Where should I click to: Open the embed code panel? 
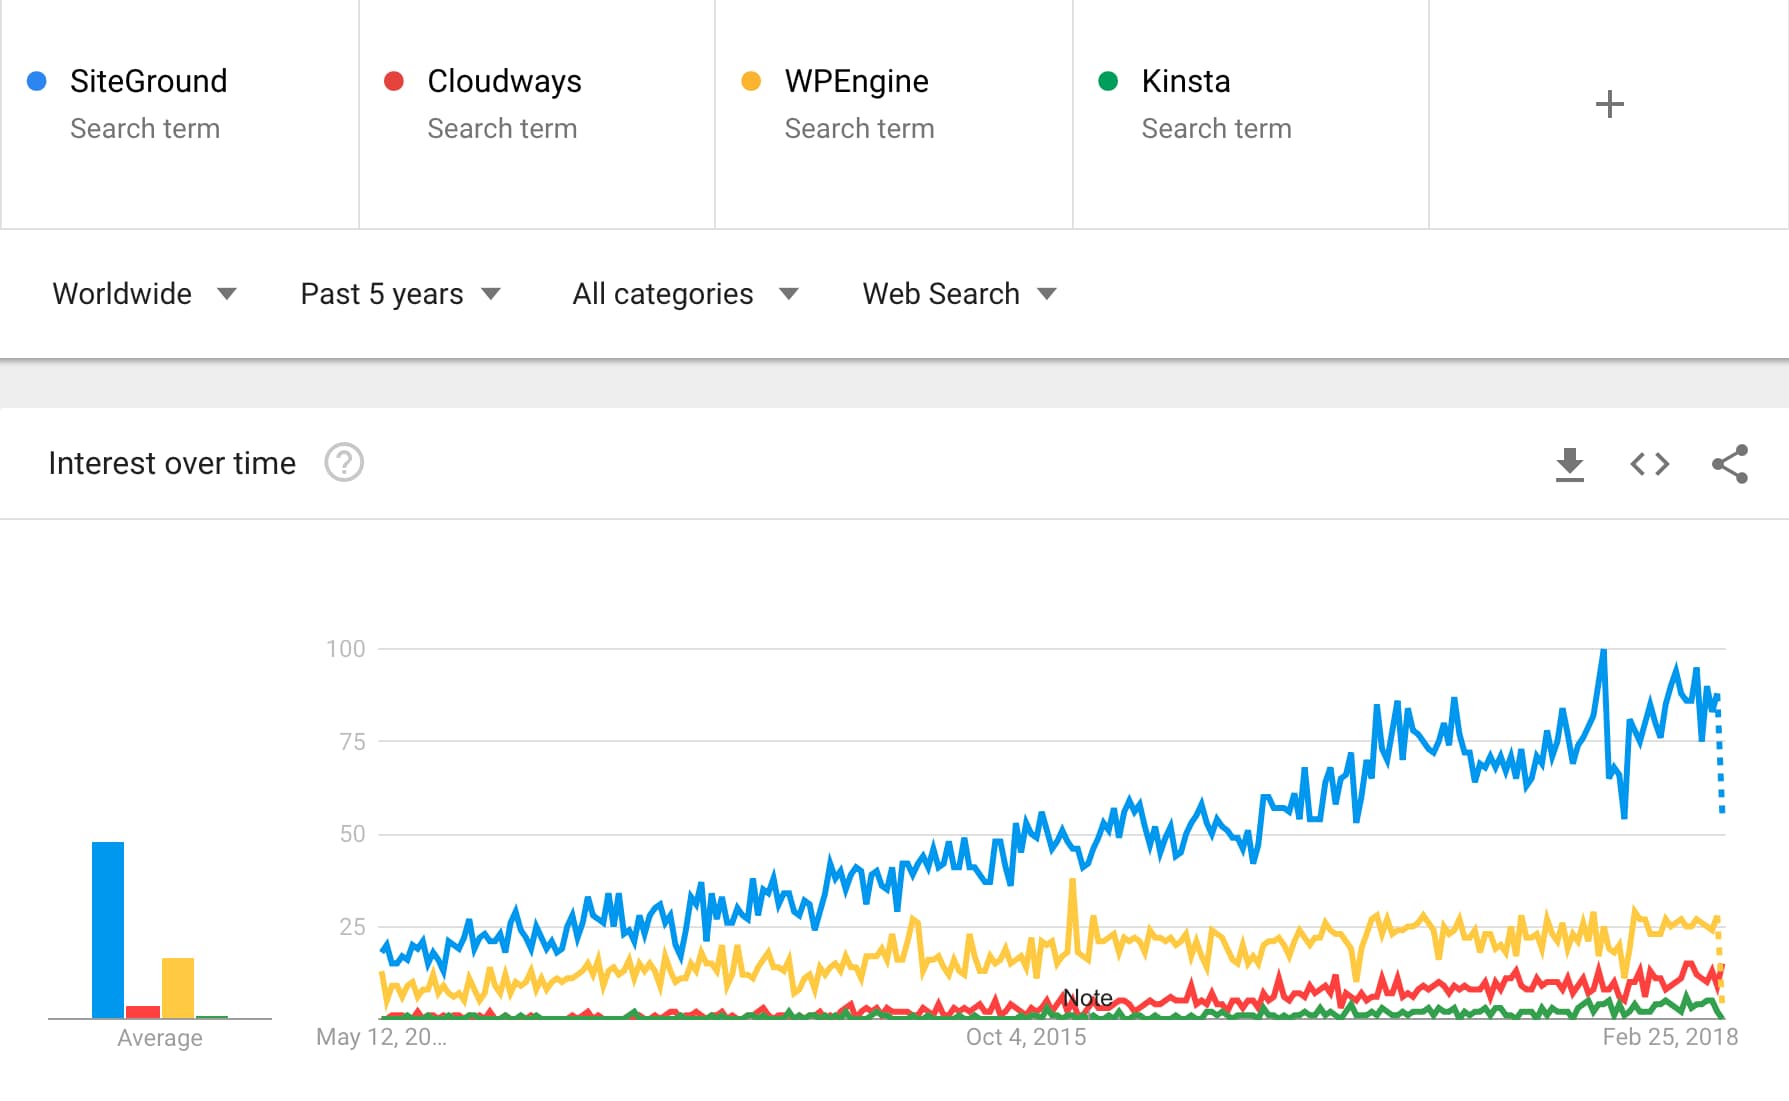pos(1648,463)
